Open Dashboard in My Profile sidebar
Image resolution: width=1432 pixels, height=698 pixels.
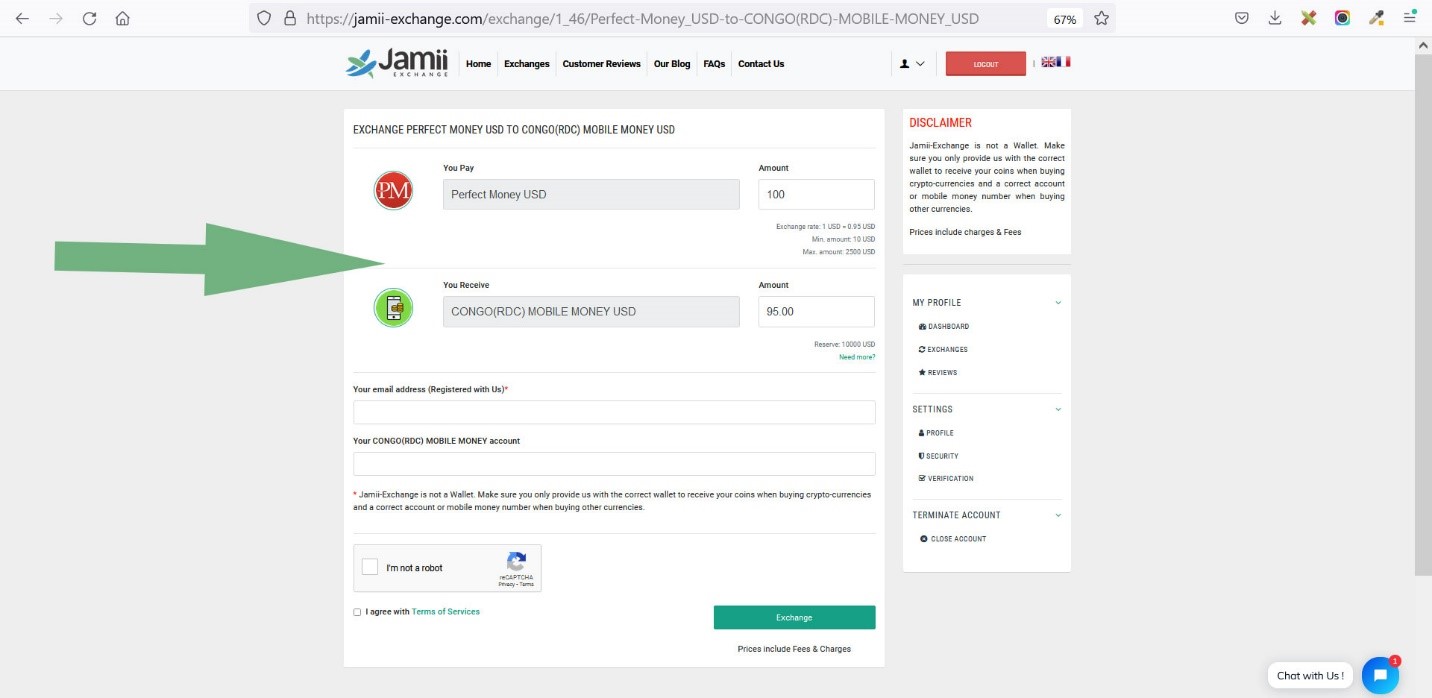[943, 327]
